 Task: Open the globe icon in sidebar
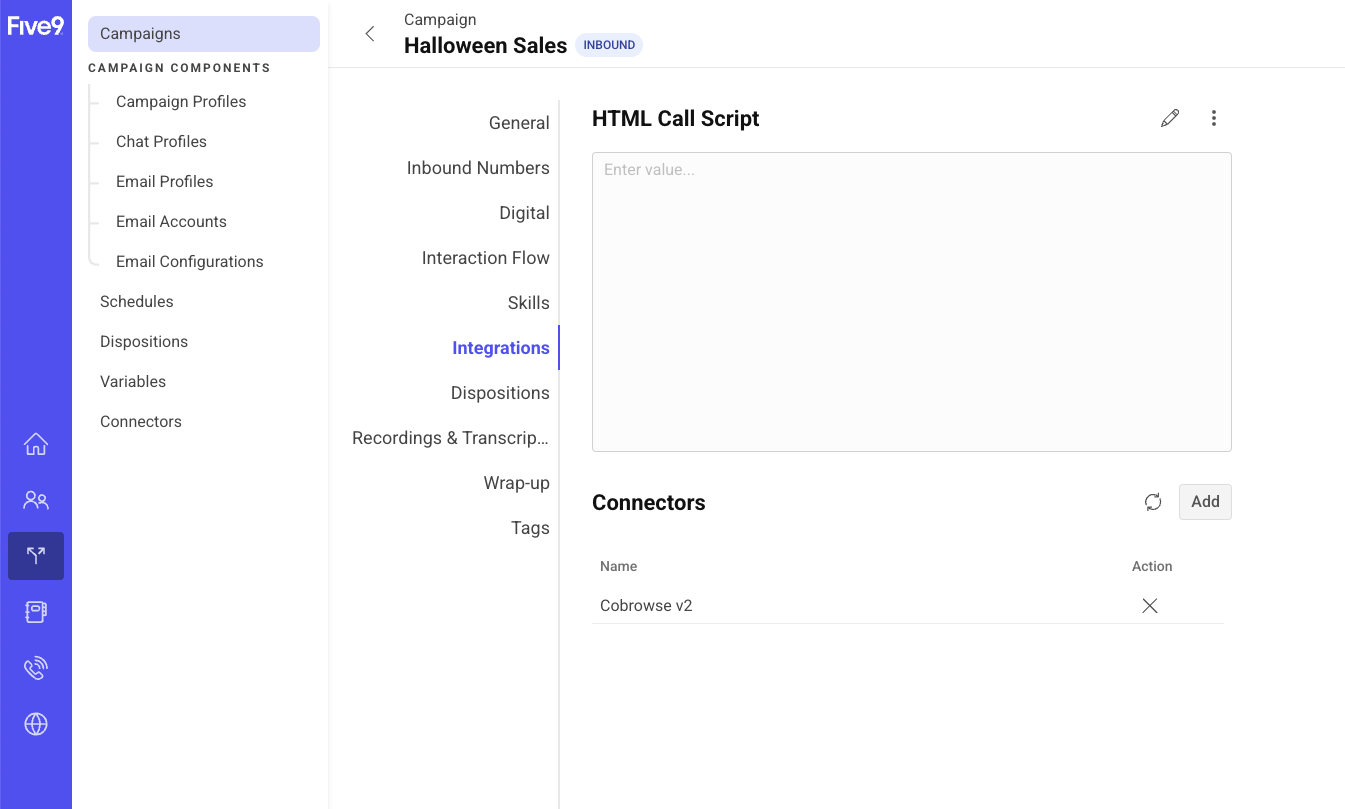(36, 724)
